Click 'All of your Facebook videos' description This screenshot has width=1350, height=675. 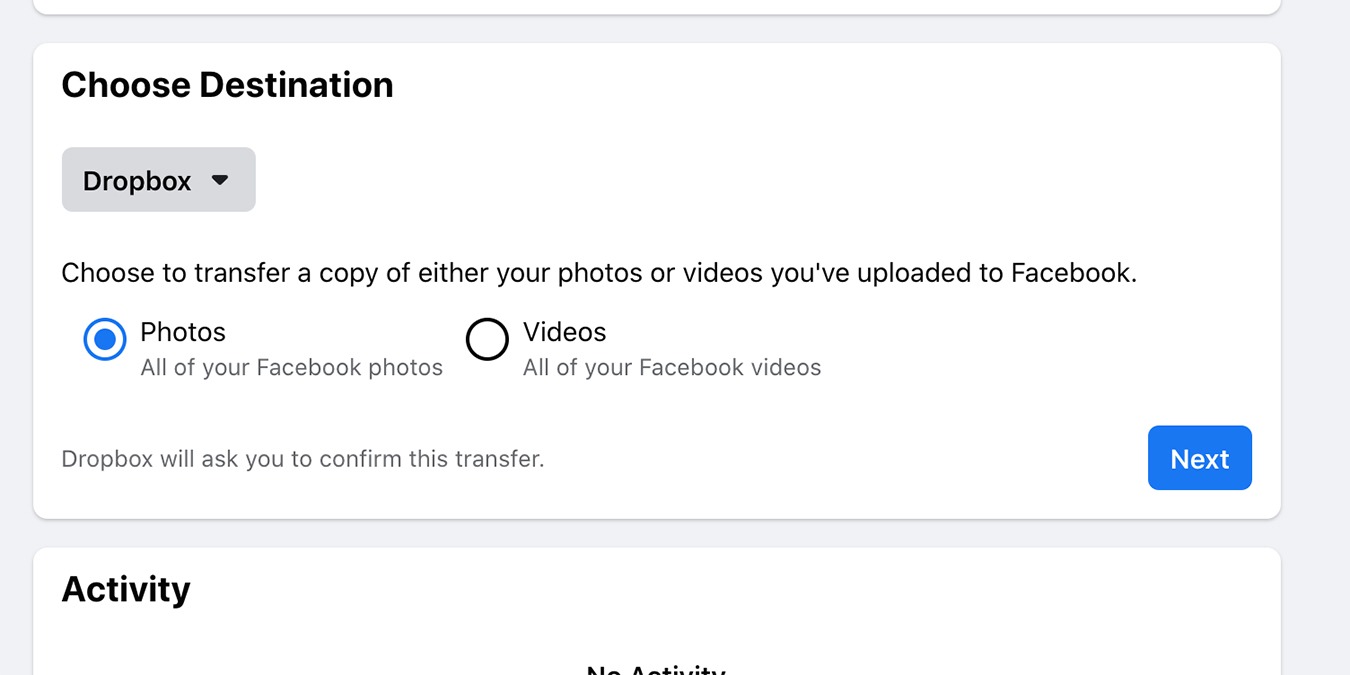click(x=670, y=367)
